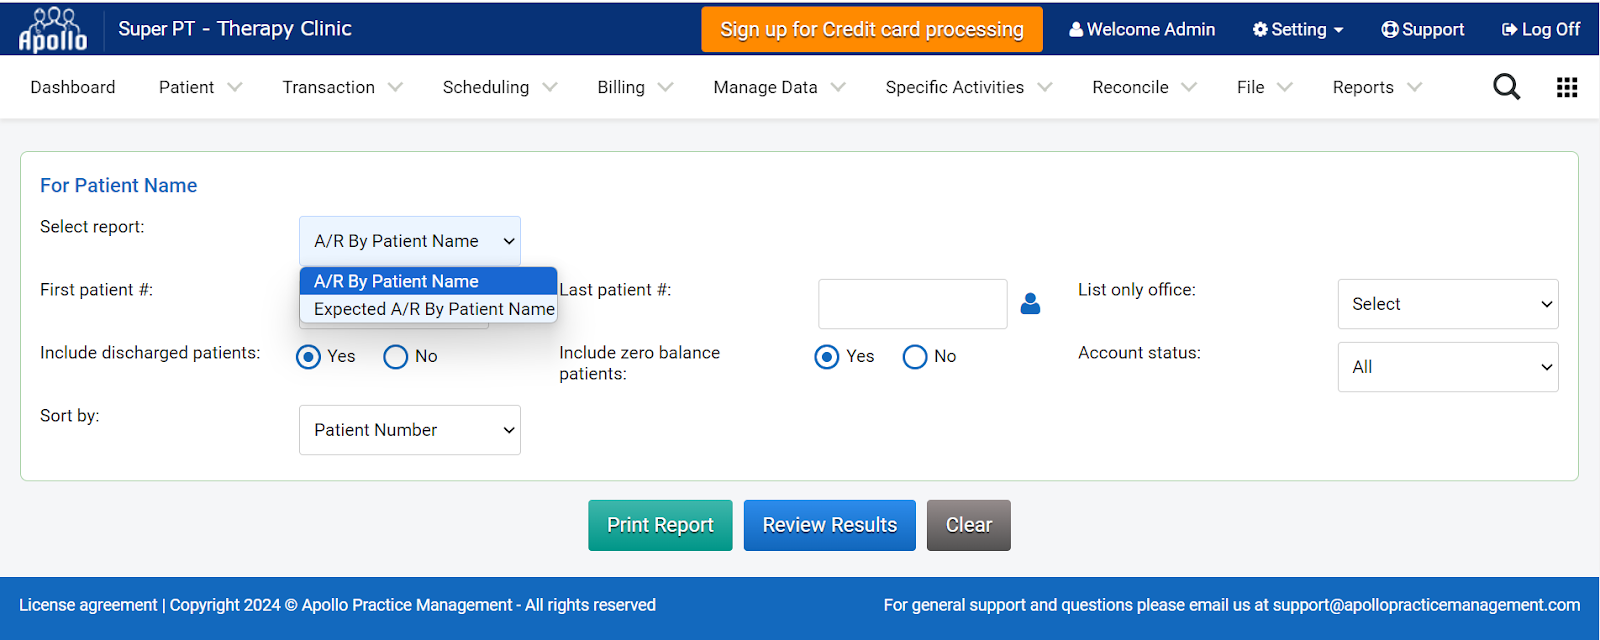Screen dimensions: 1600x640
Task: Click the Log Off link
Action: click(x=1541, y=29)
